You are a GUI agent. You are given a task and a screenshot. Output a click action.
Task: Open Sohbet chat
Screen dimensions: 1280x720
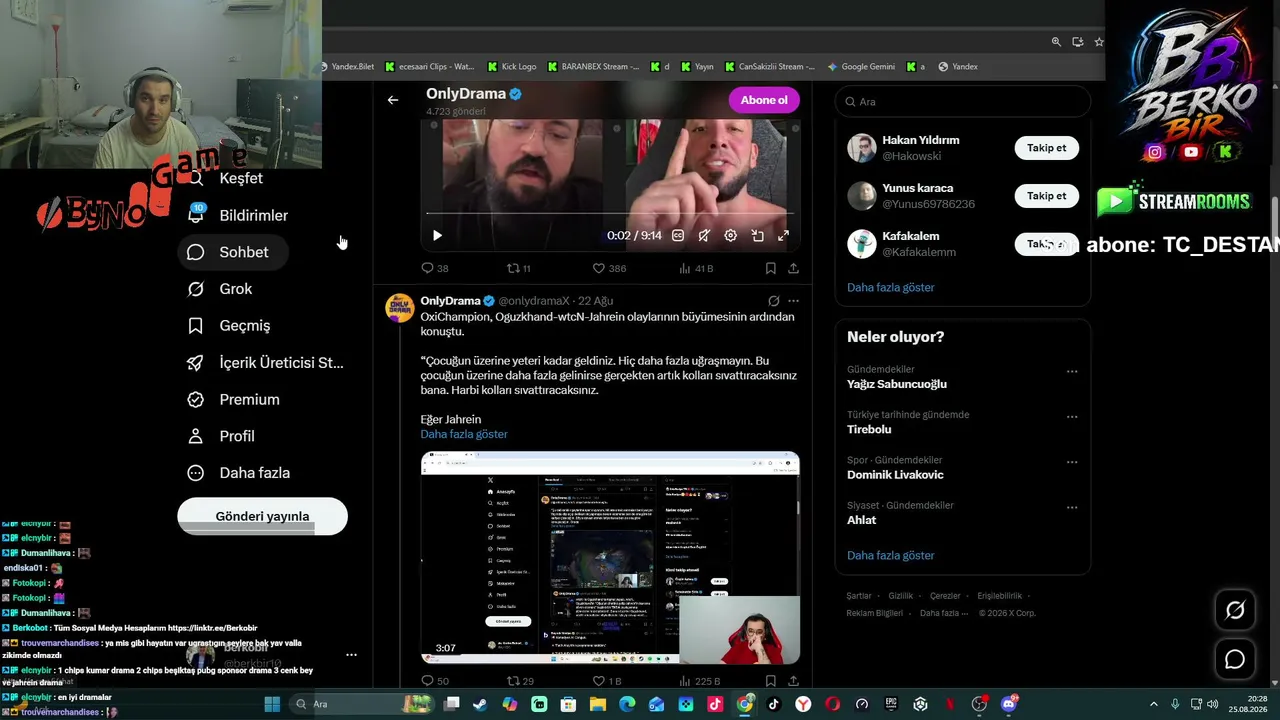(x=231, y=252)
